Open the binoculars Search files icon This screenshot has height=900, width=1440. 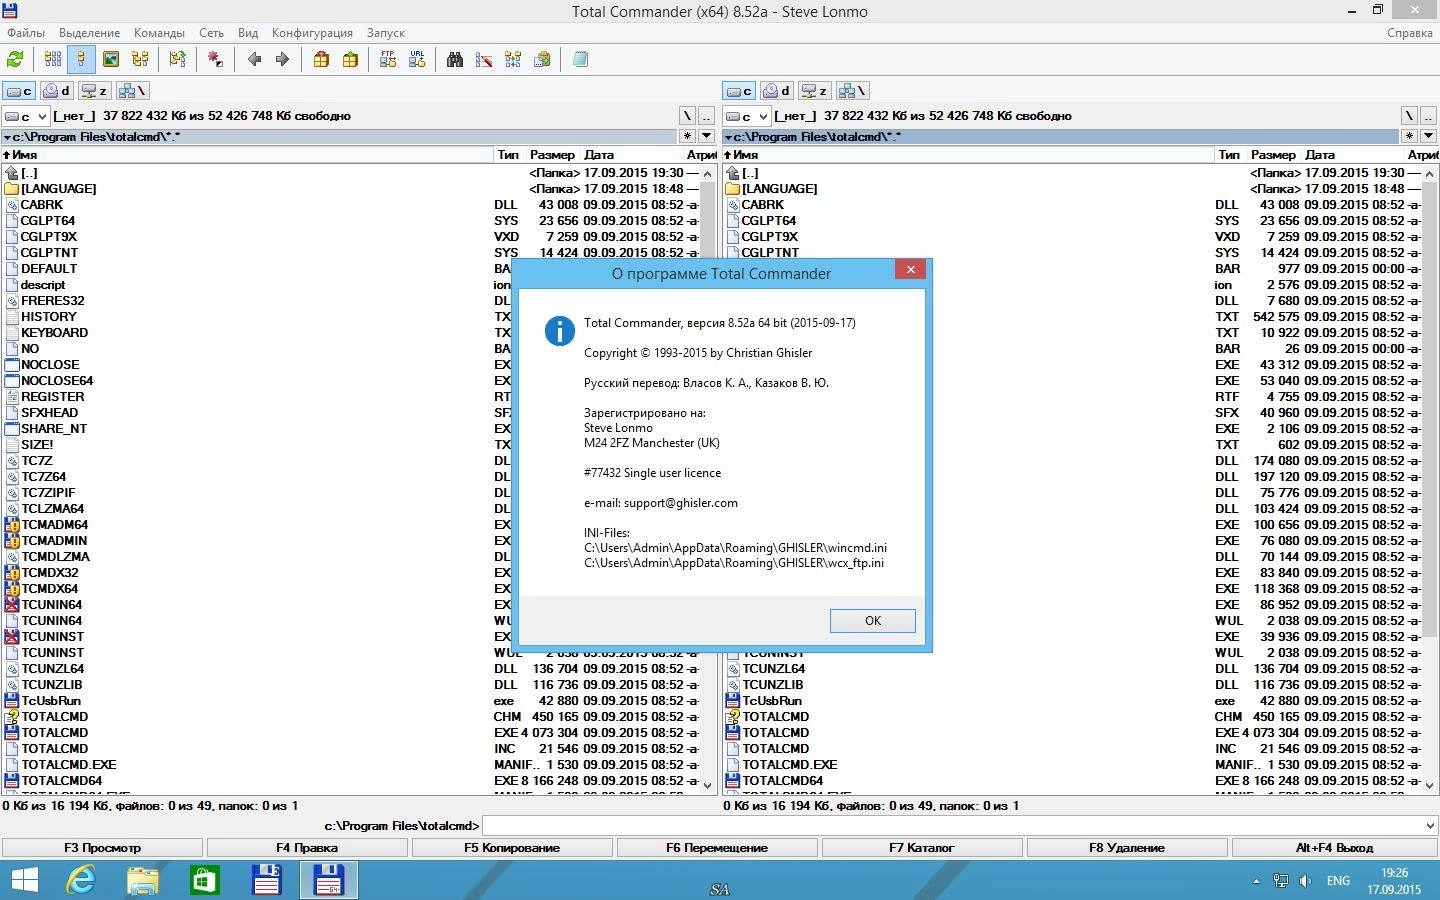[455, 60]
